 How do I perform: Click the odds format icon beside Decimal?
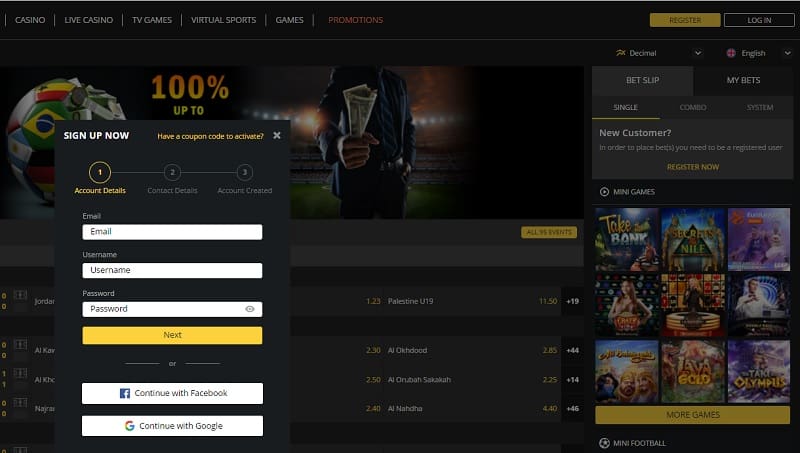(620, 53)
